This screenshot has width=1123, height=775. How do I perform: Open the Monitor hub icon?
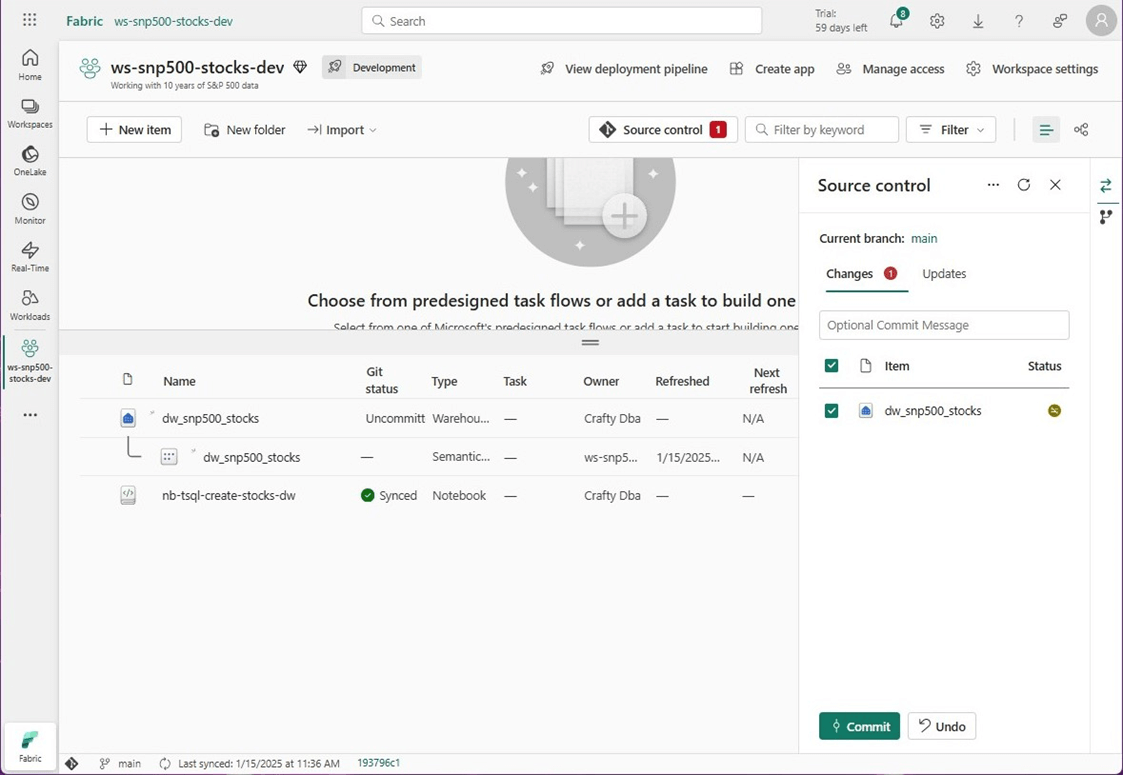(30, 208)
